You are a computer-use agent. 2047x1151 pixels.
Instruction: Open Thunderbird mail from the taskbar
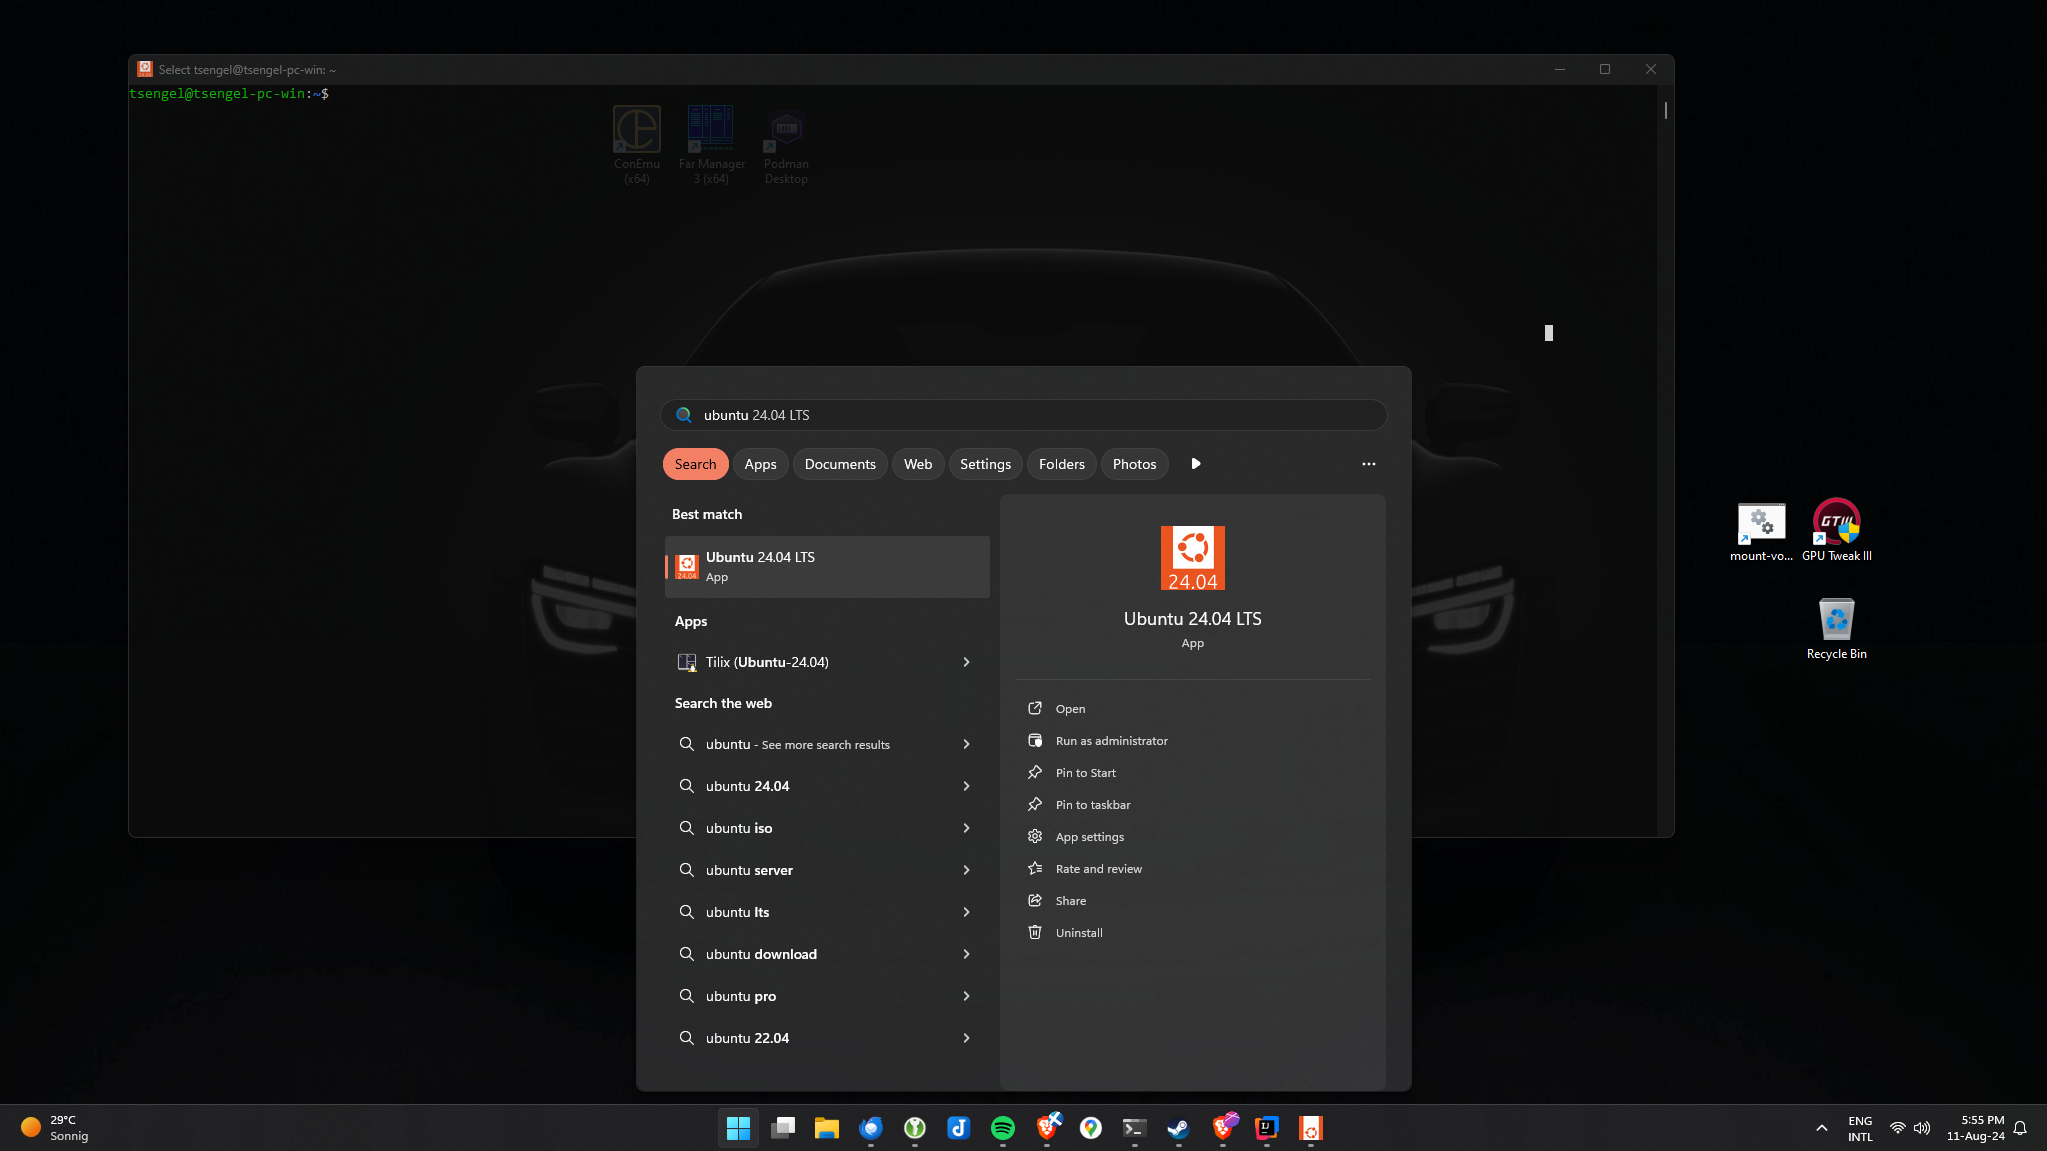coord(870,1128)
